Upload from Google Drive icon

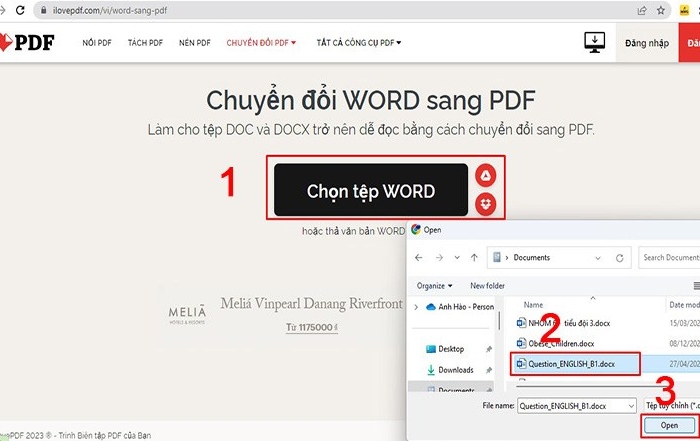click(486, 175)
